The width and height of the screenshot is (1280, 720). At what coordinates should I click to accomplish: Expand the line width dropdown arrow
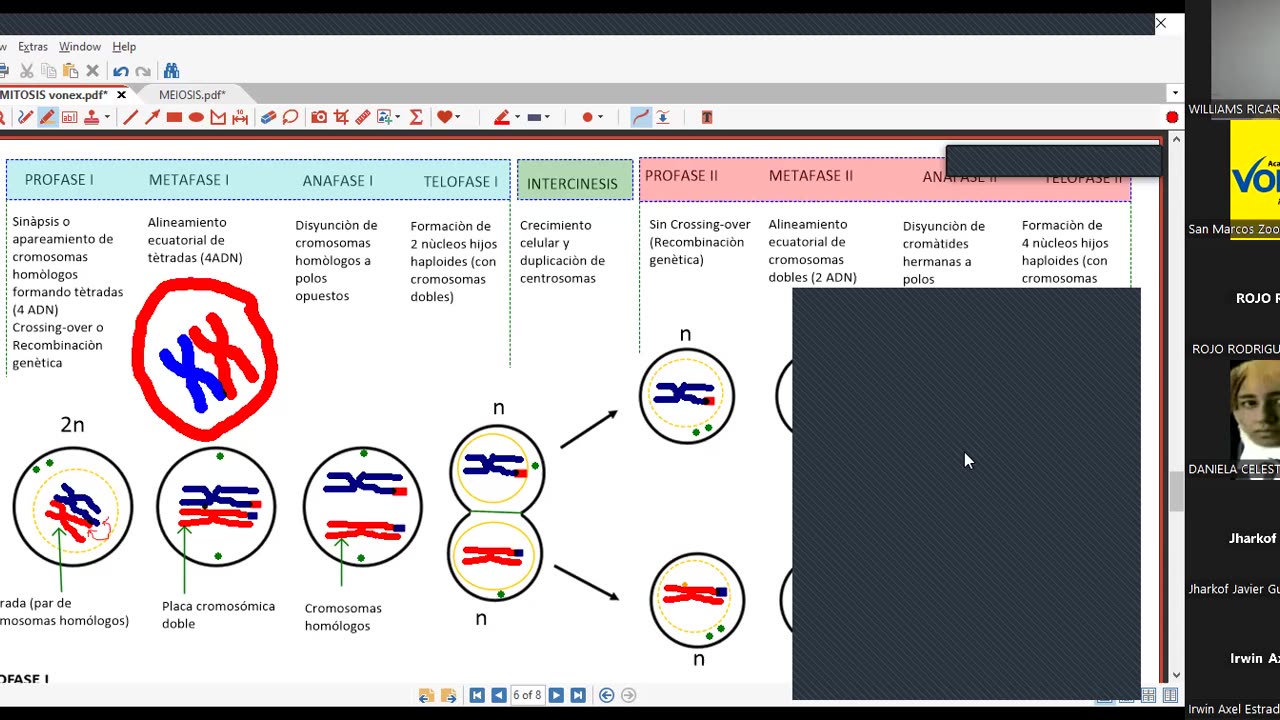pyautogui.click(x=600, y=117)
